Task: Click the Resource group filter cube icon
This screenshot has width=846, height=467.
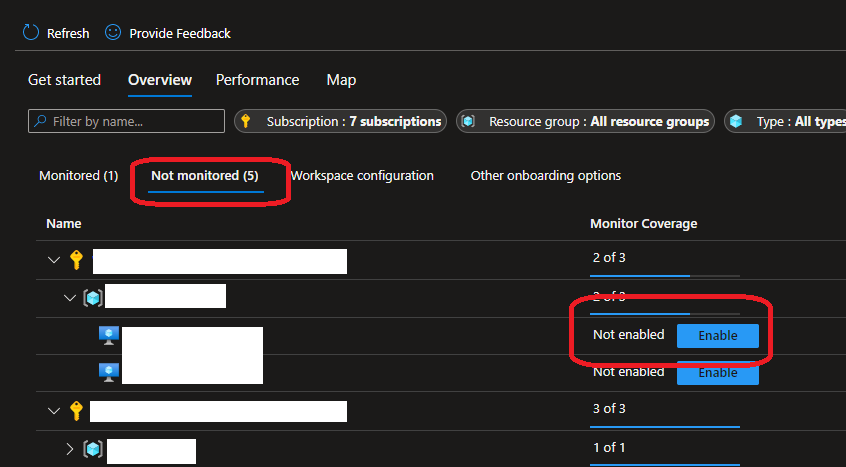Action: pyautogui.click(x=468, y=121)
